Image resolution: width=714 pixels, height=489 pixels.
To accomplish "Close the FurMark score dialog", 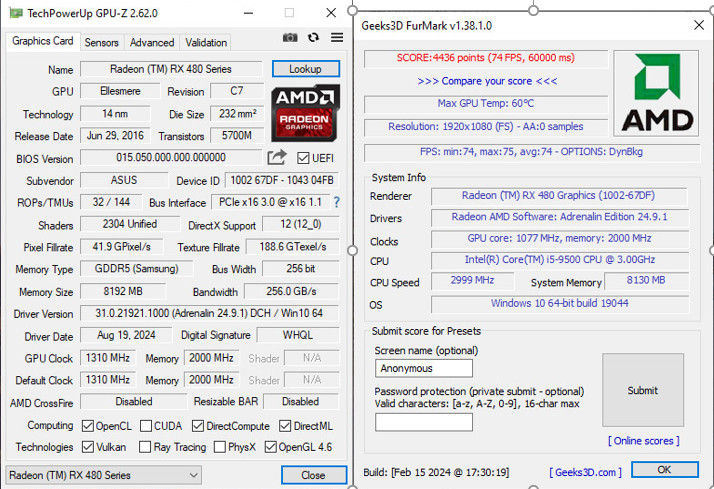I will tap(699, 25).
